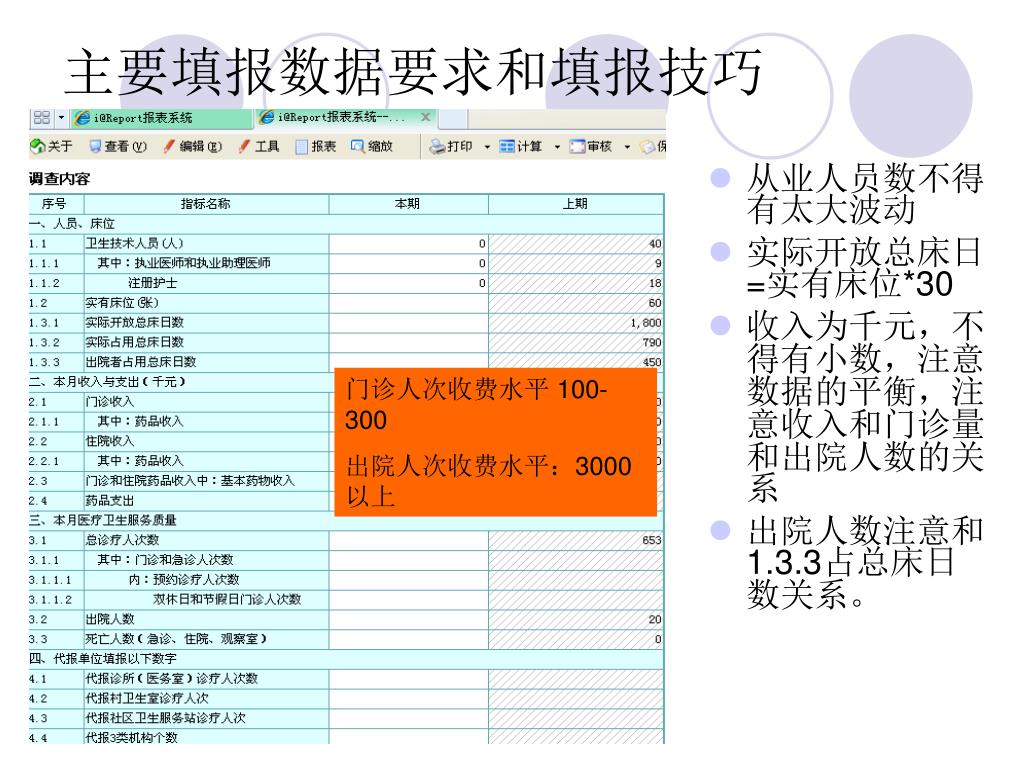
Task: Open the tab list dropdown arrow
Action: [x=61, y=118]
